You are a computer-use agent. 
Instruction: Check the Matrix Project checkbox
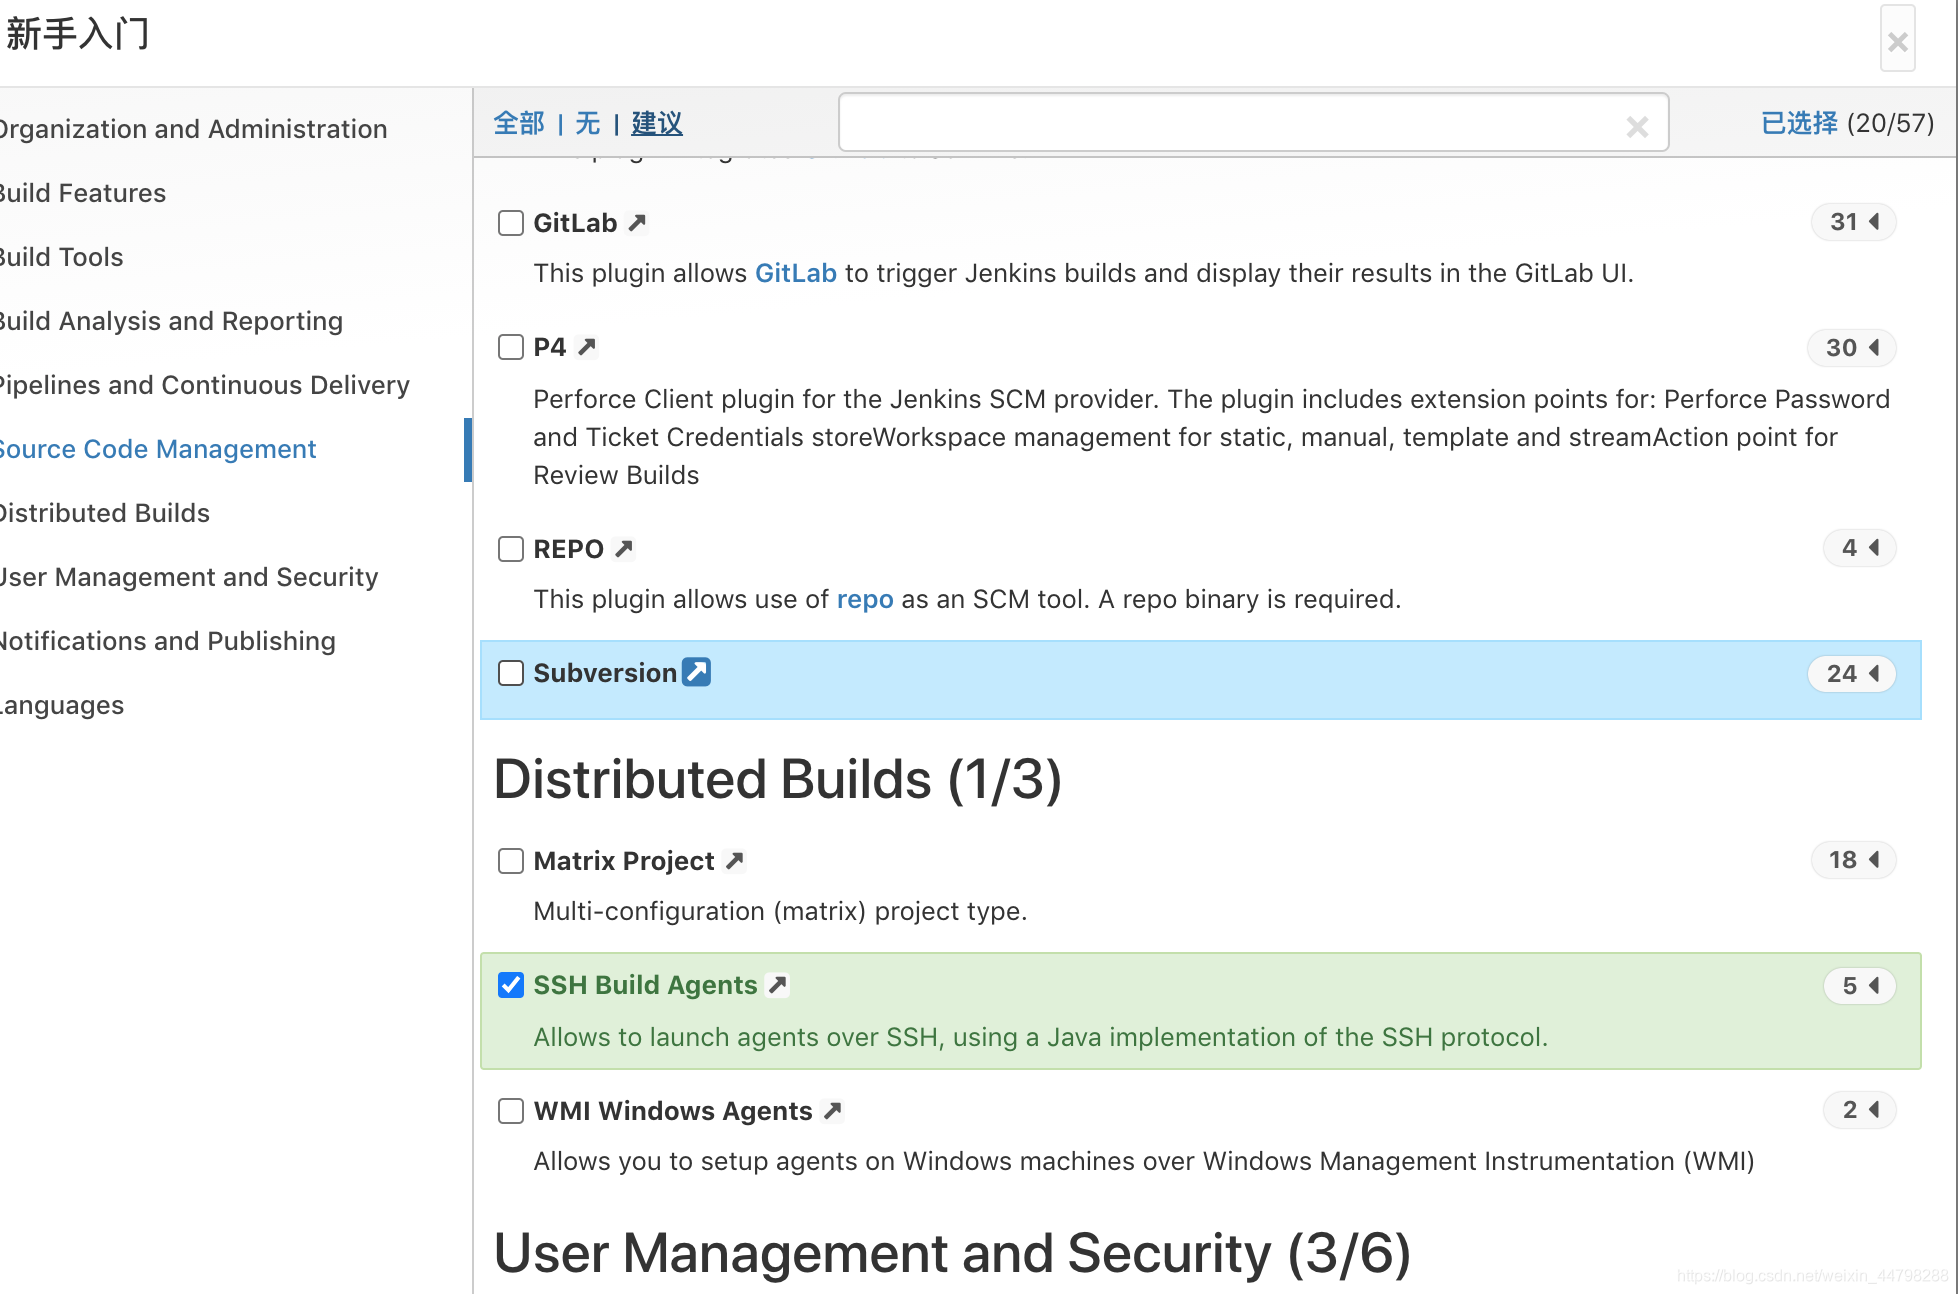511,861
